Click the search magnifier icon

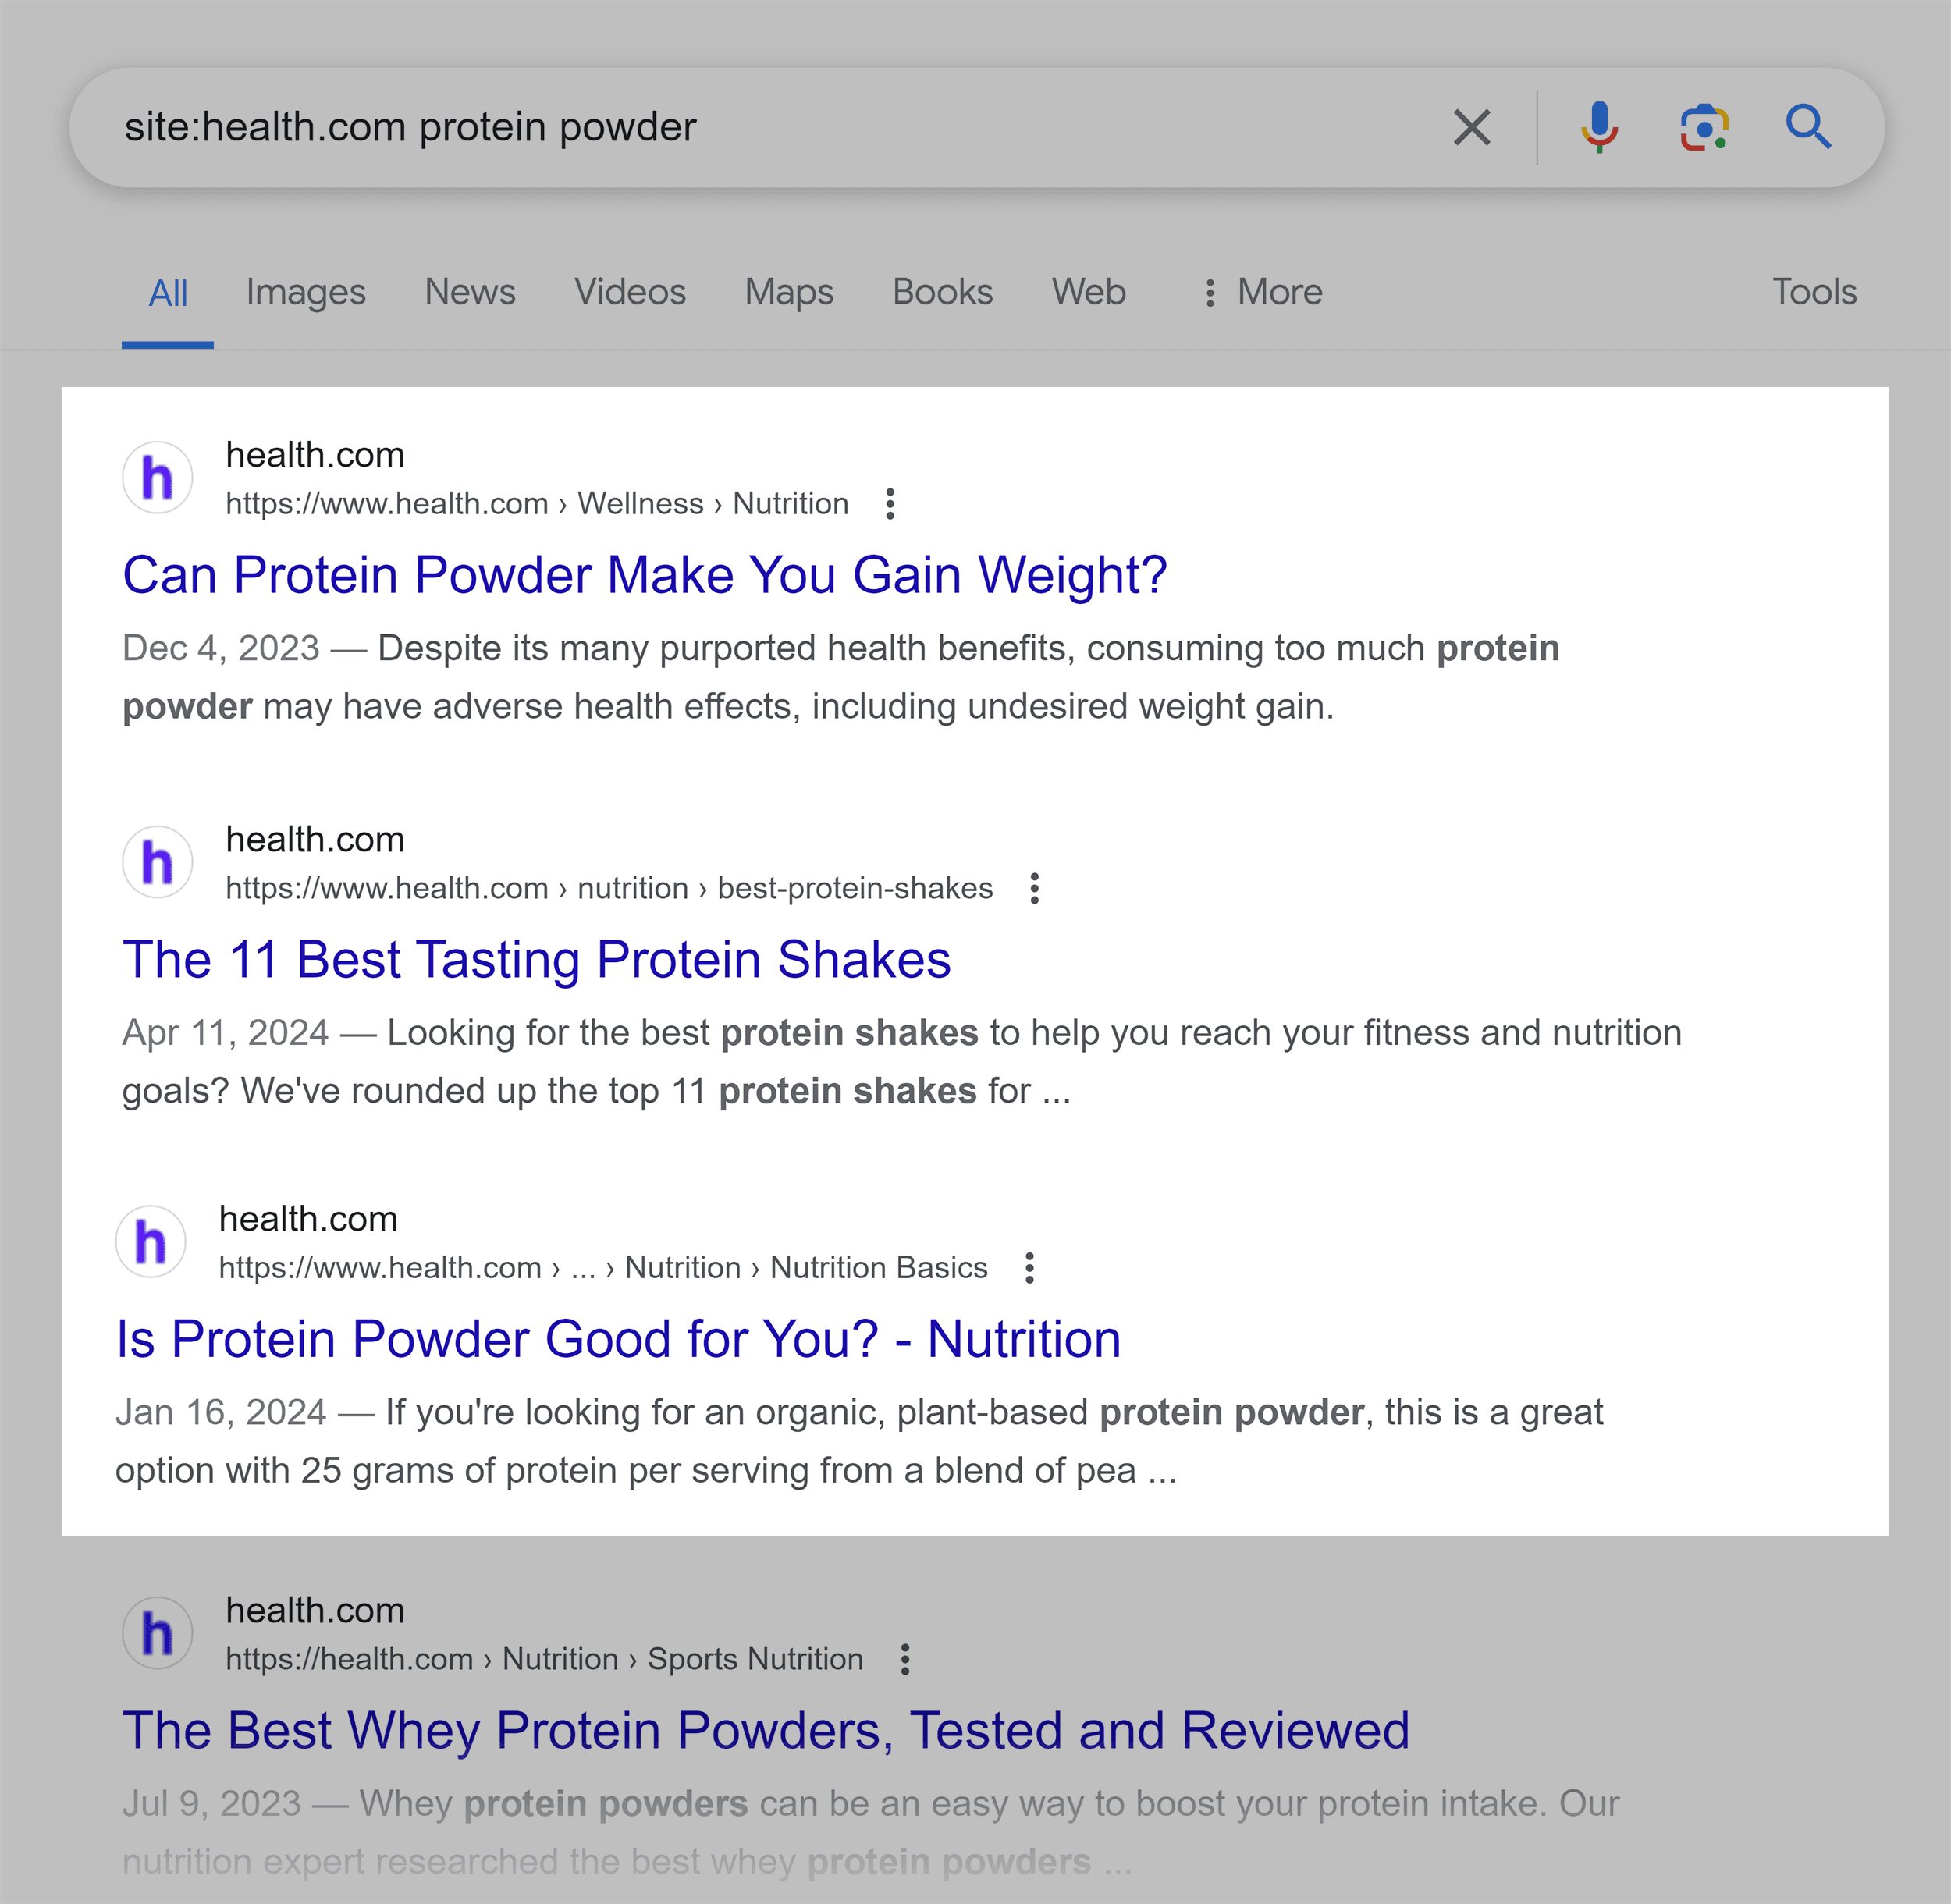coord(1808,126)
